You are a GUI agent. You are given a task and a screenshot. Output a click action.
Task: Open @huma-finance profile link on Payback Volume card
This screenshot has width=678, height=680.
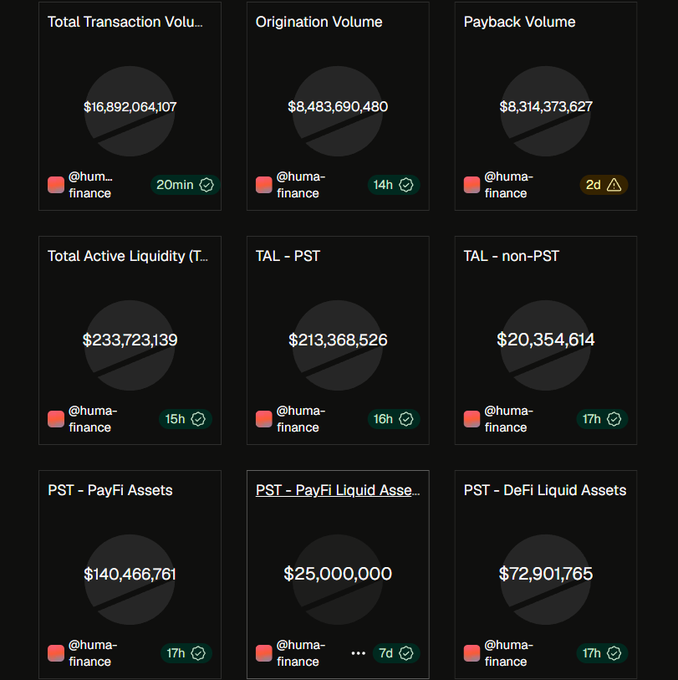tap(508, 185)
